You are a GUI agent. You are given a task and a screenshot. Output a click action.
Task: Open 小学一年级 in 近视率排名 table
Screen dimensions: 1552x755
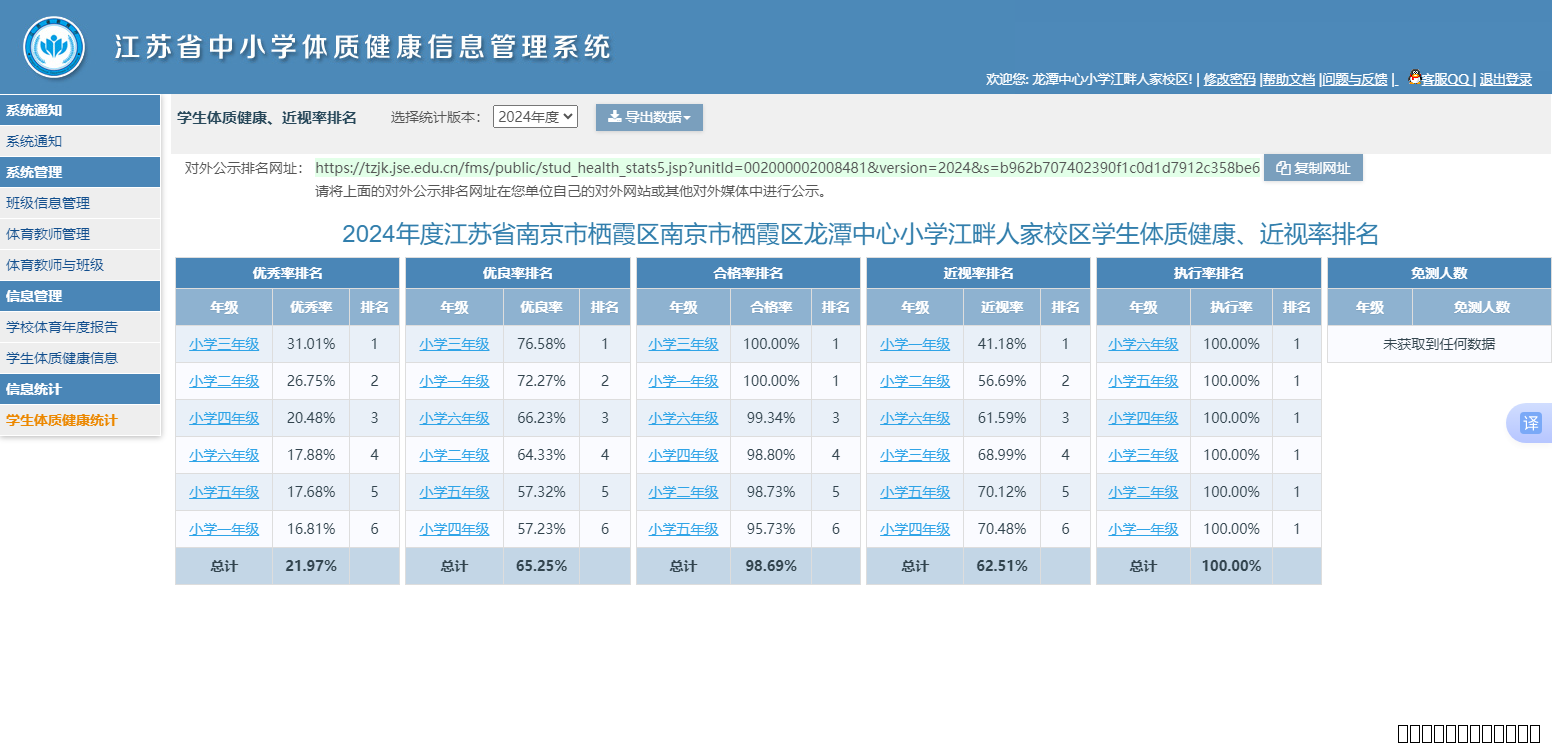tap(915, 344)
